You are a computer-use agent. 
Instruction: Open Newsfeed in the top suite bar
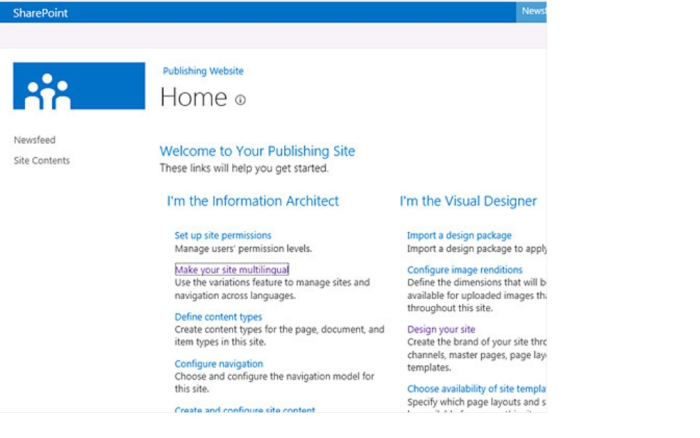pyautogui.click(x=533, y=12)
